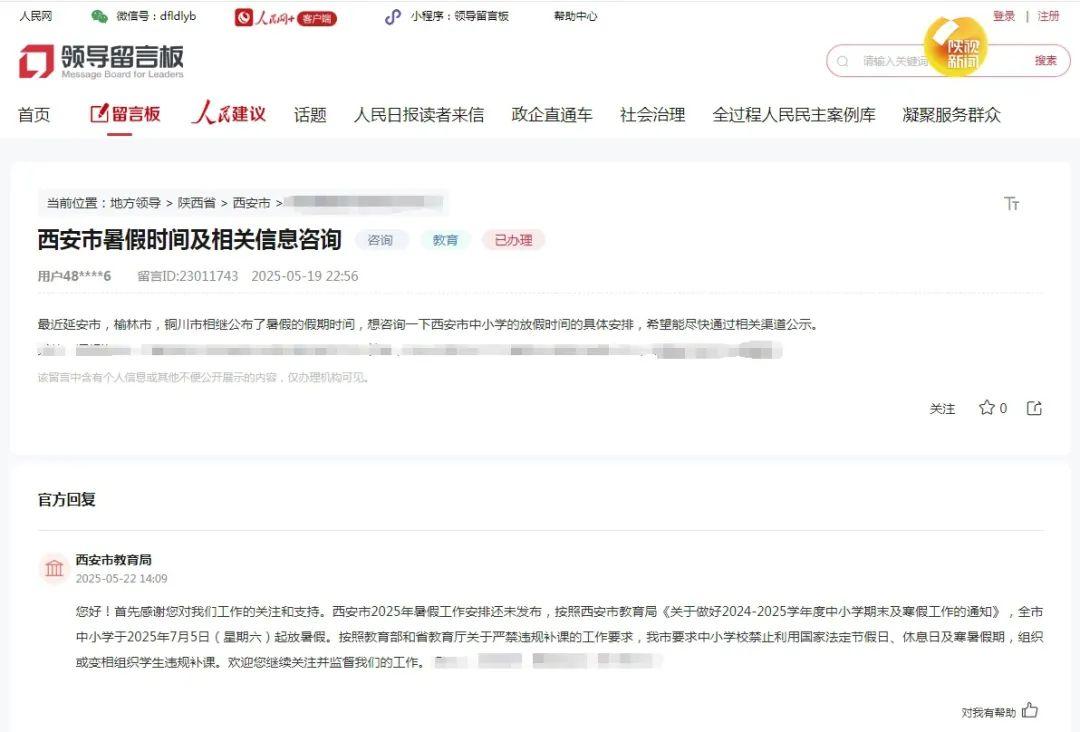
Task: Click the reply time 2025-05-22 14:09
Action: pyautogui.click(x=121, y=578)
